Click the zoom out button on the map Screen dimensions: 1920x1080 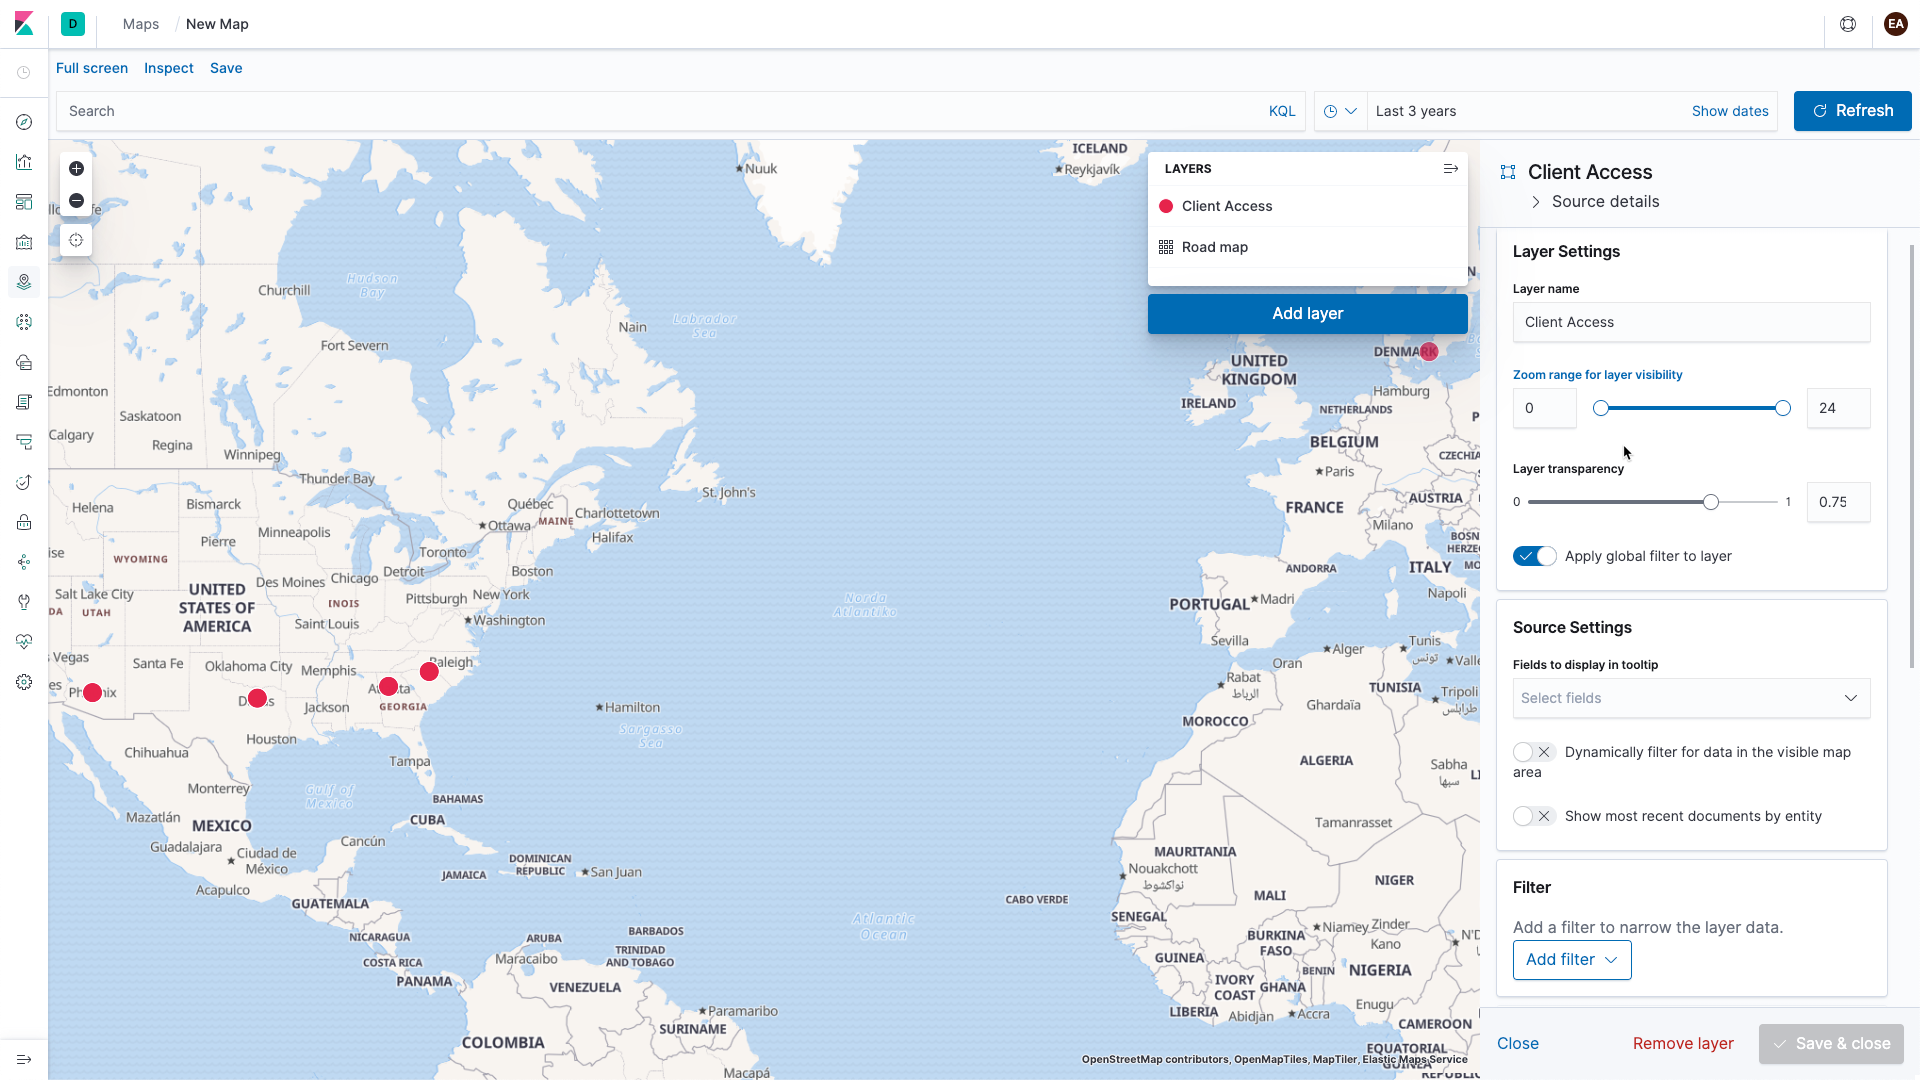[75, 201]
